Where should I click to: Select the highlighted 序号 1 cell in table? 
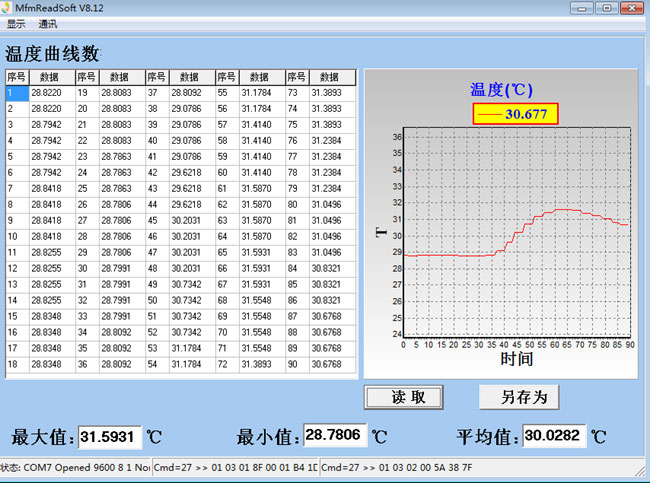click(x=17, y=92)
